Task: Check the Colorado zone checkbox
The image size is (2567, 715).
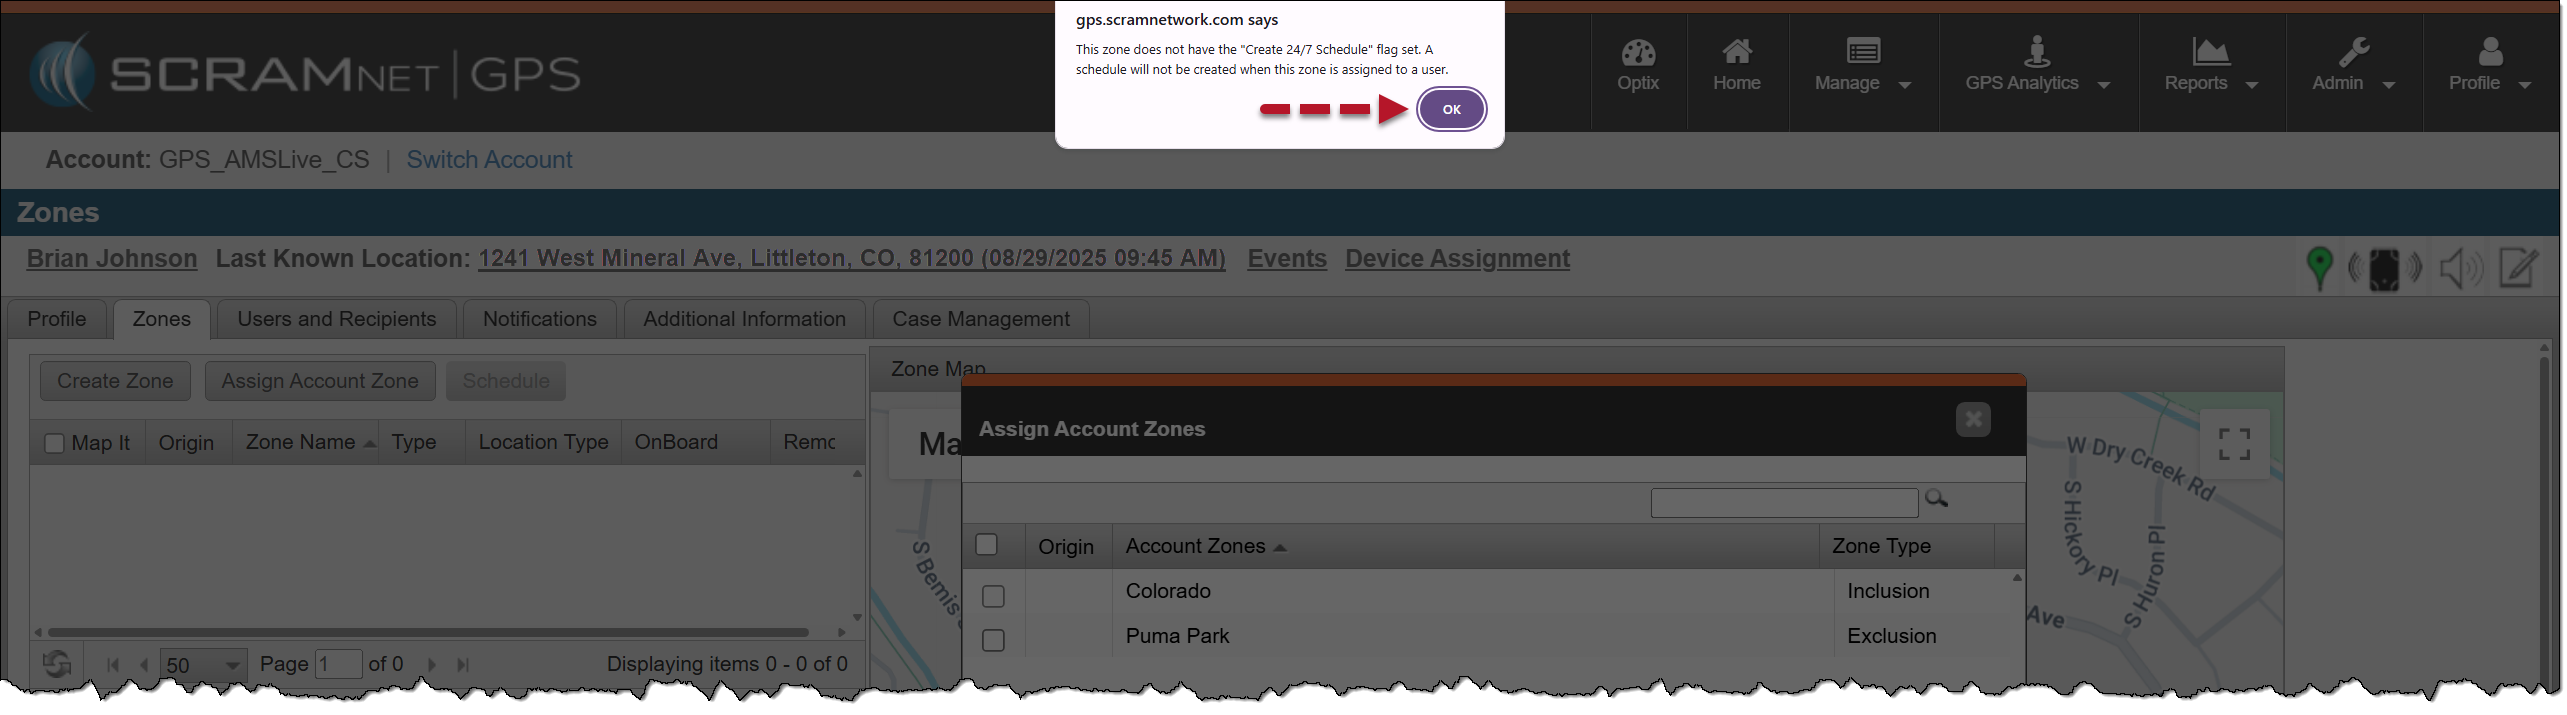Action: click(993, 596)
